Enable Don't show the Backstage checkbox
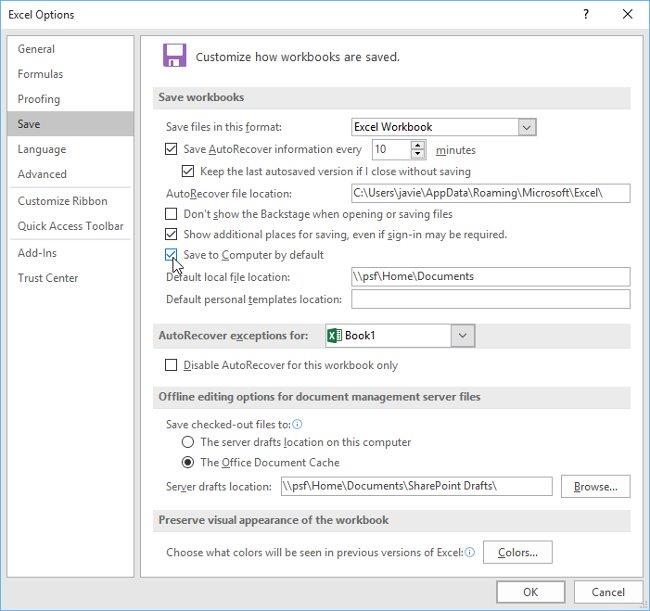This screenshot has height=611, width=650. (171, 214)
